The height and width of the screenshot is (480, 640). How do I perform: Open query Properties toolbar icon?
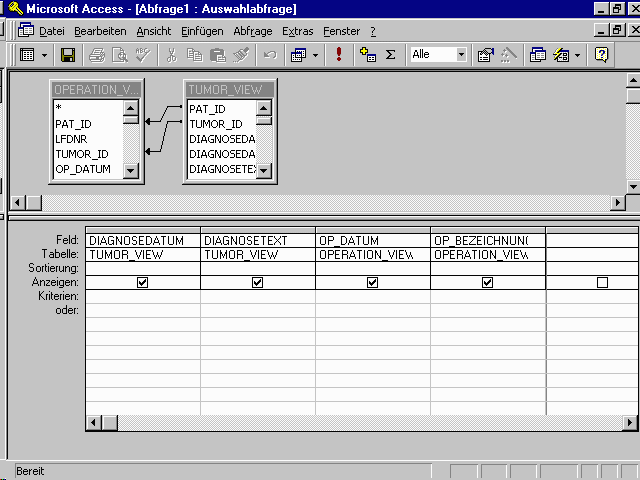(x=486, y=55)
